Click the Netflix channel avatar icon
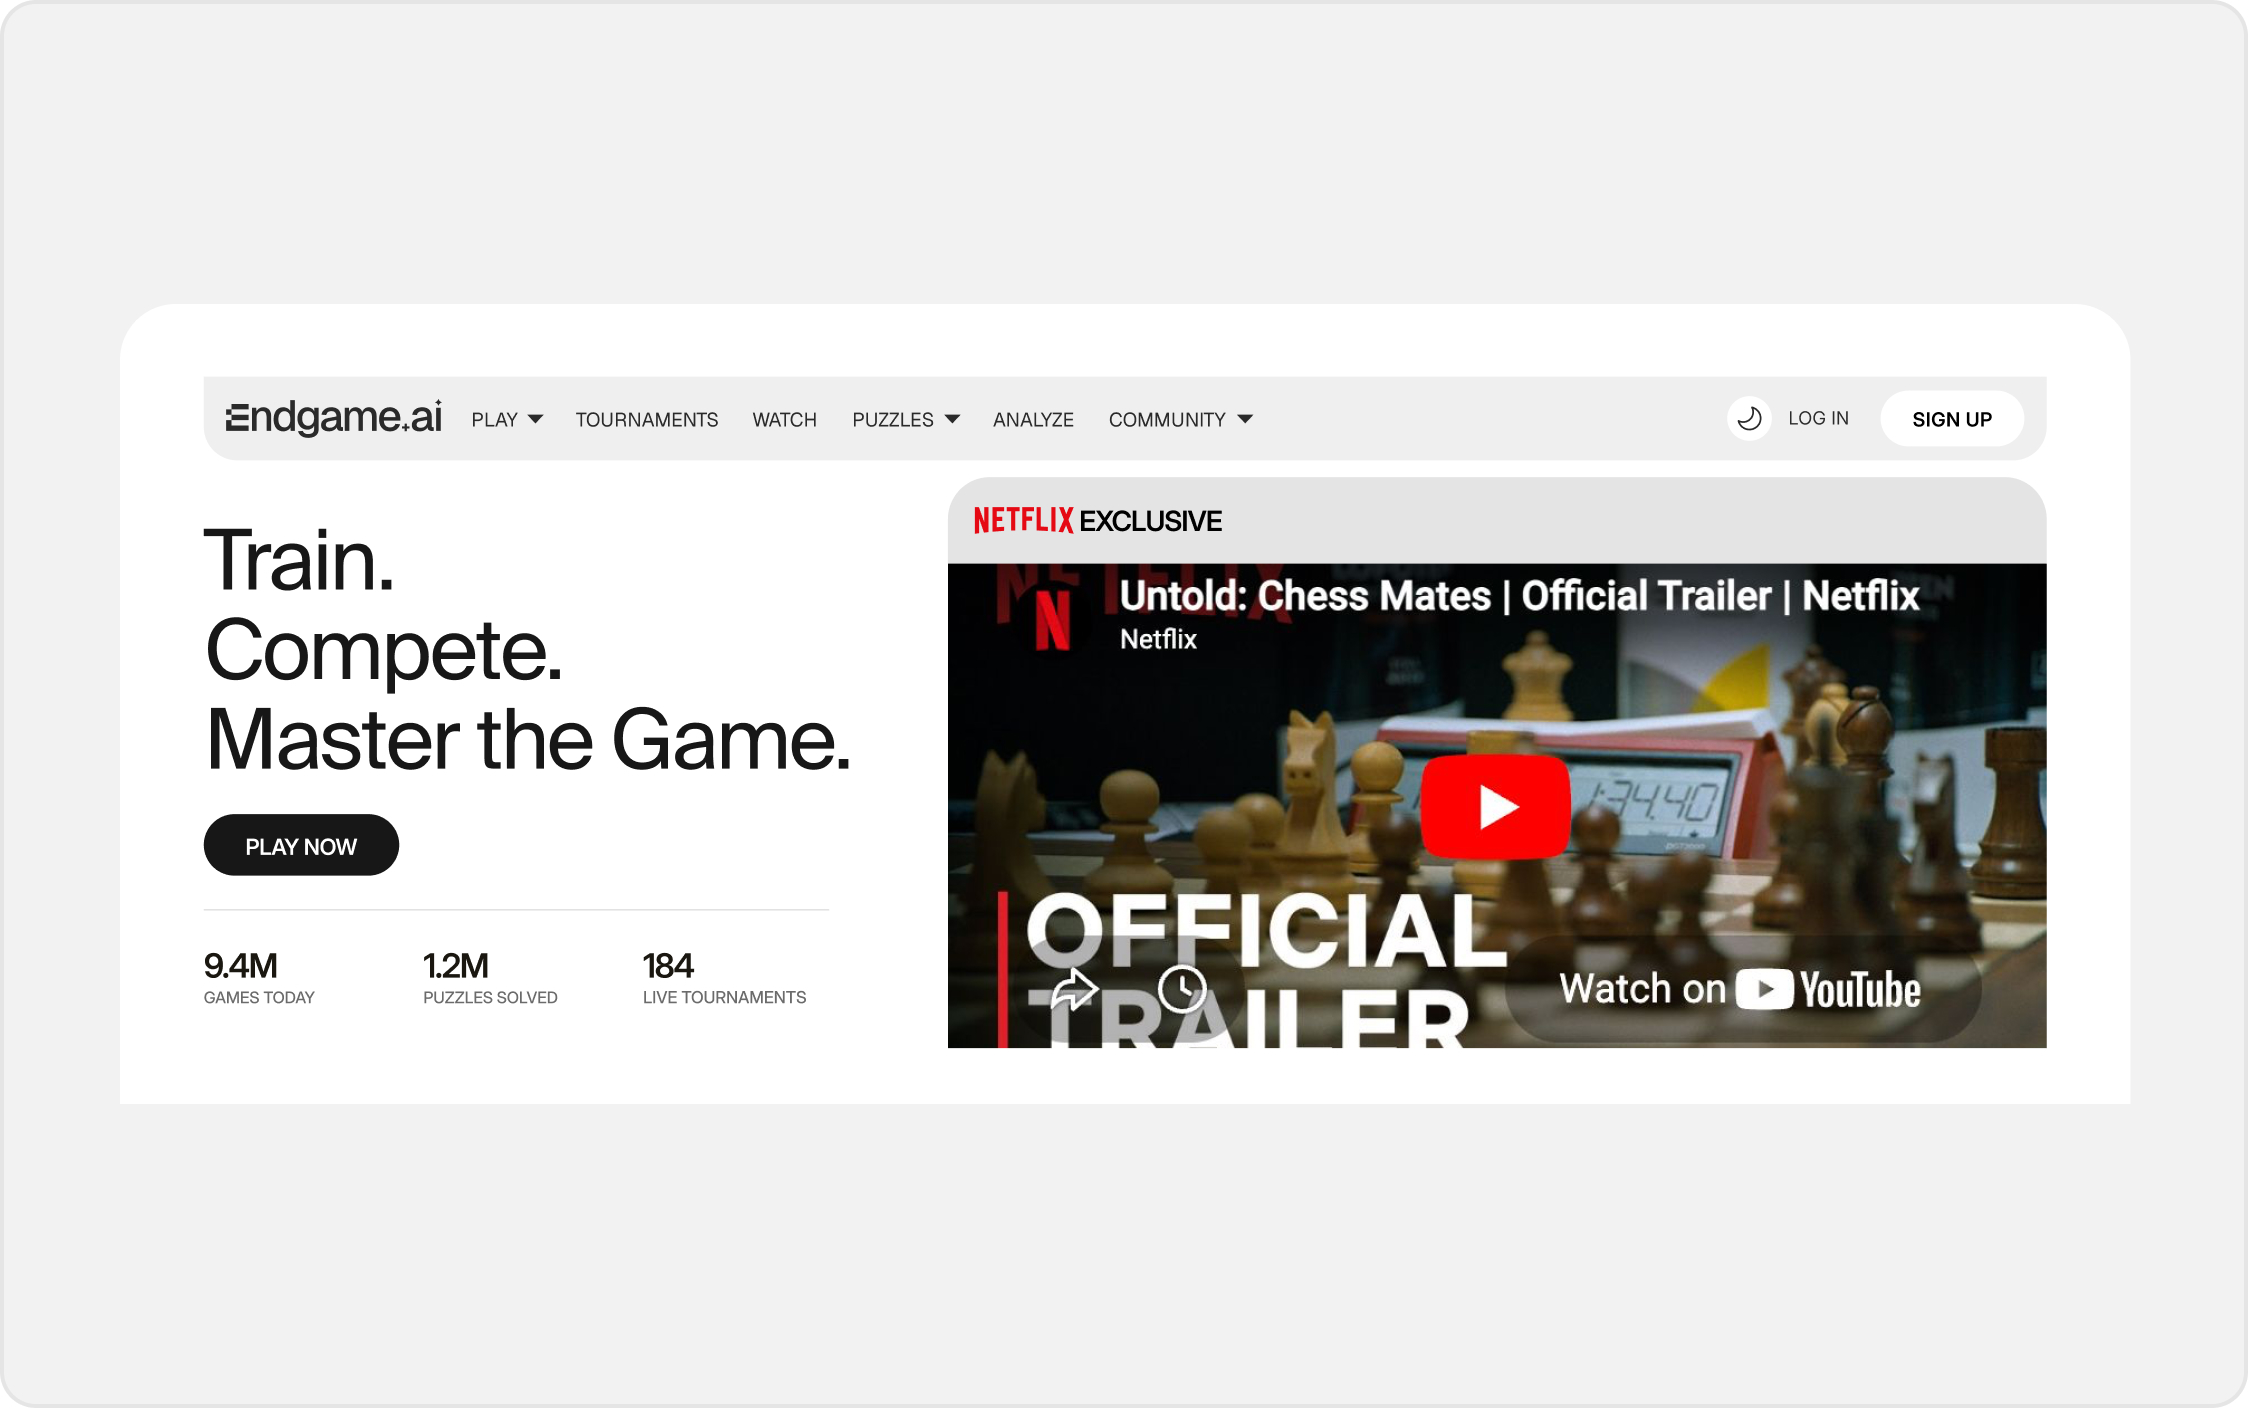Viewport: 2248px width, 1408px height. coord(1052,620)
